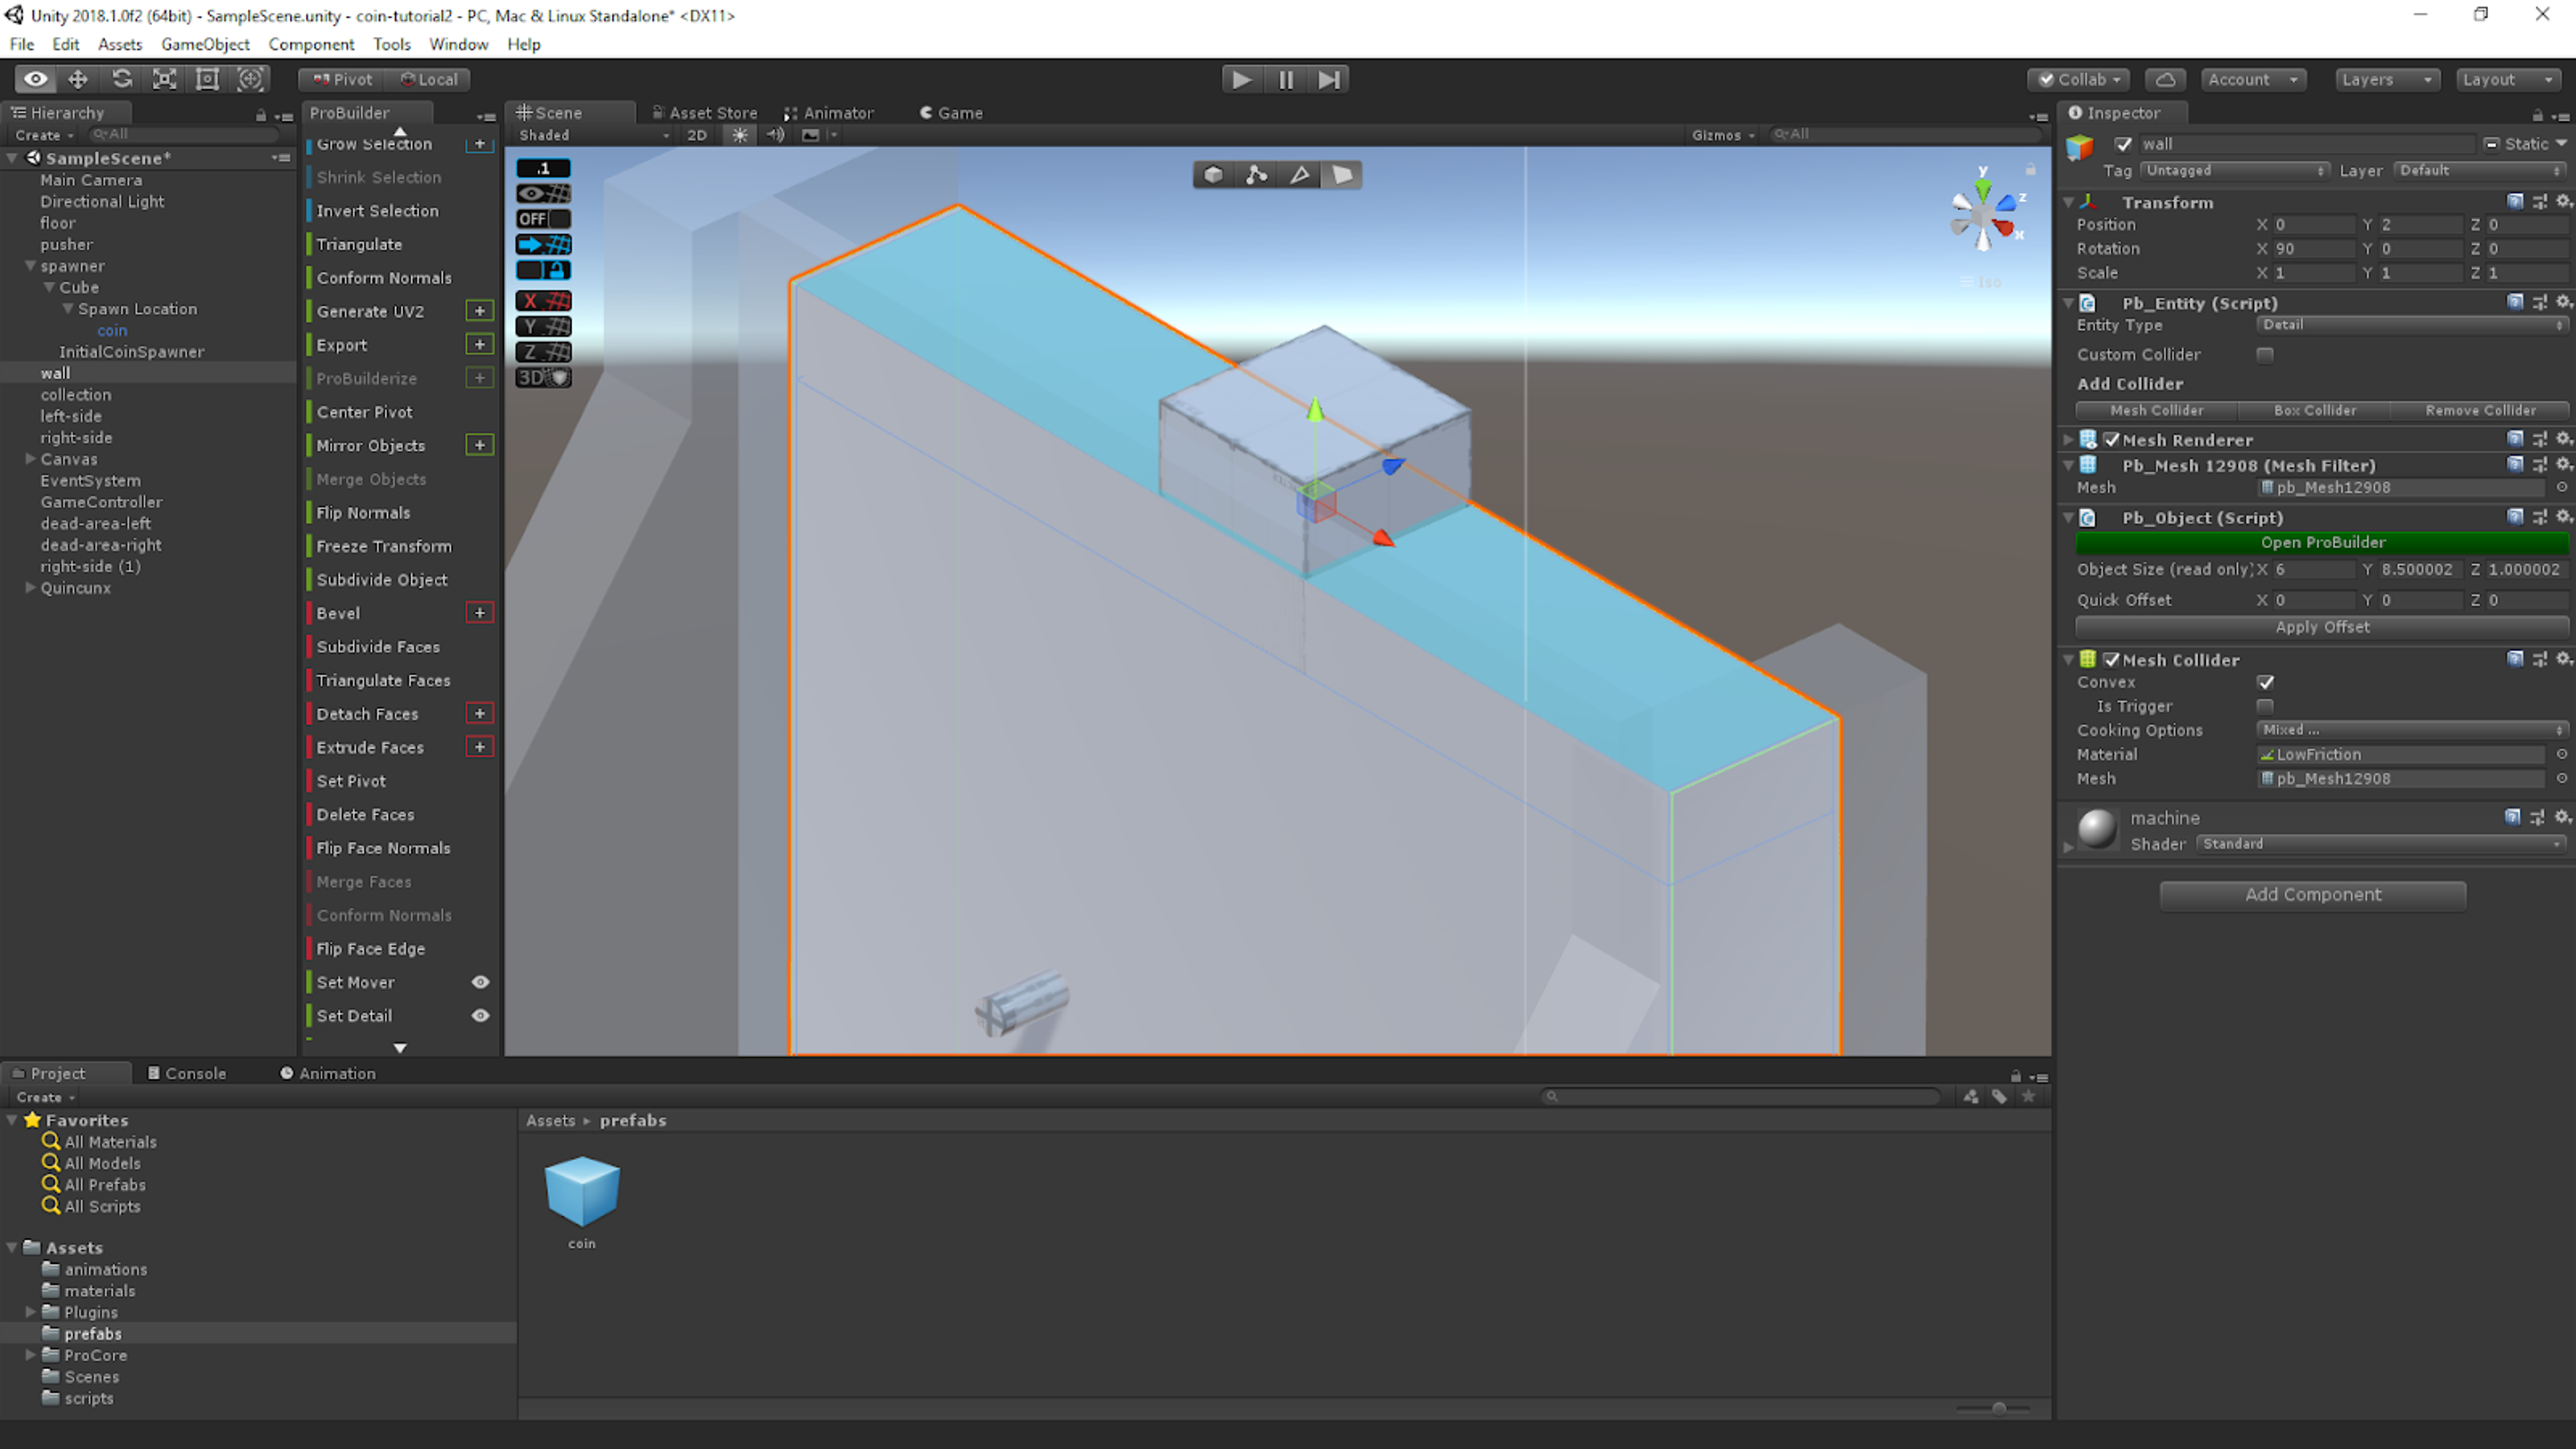Toggle Set Mover visibility eye

coord(480,982)
